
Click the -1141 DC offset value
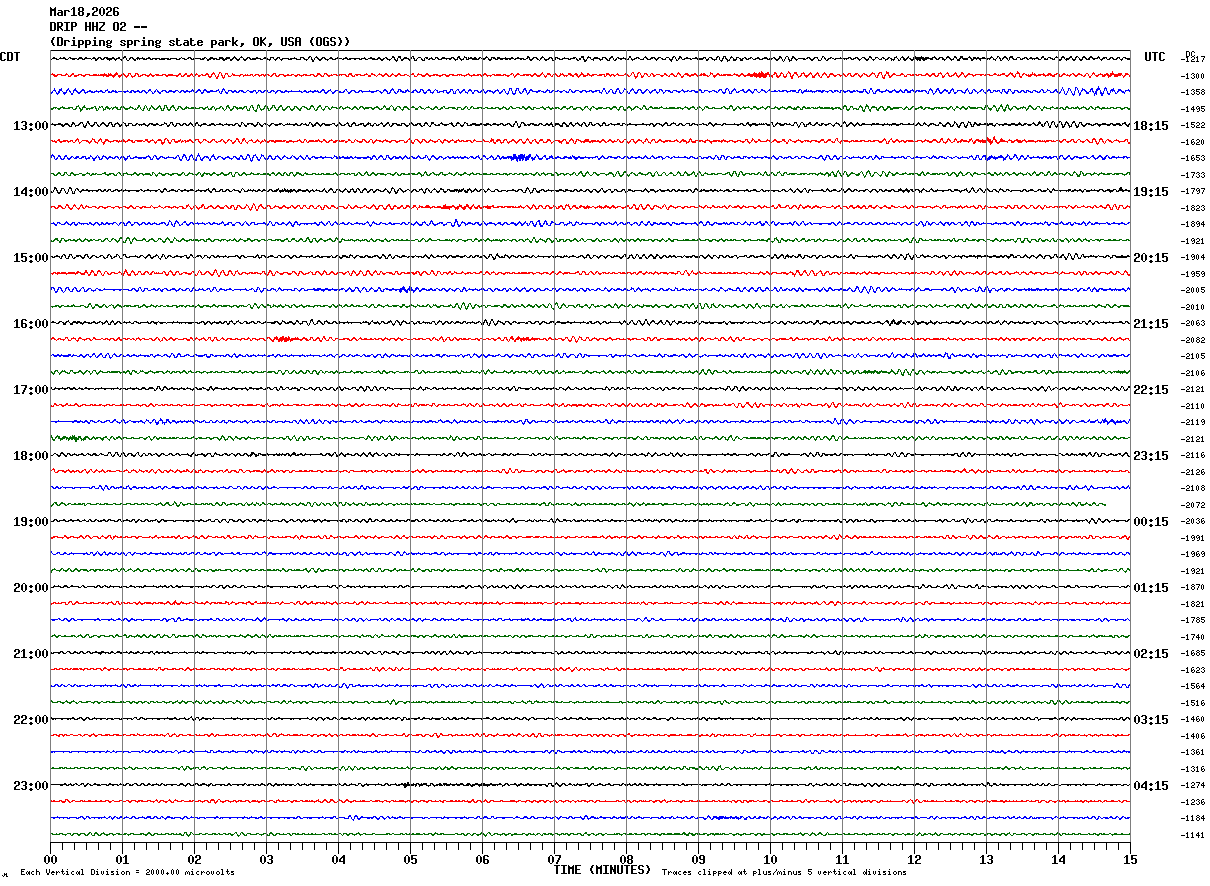click(1193, 835)
